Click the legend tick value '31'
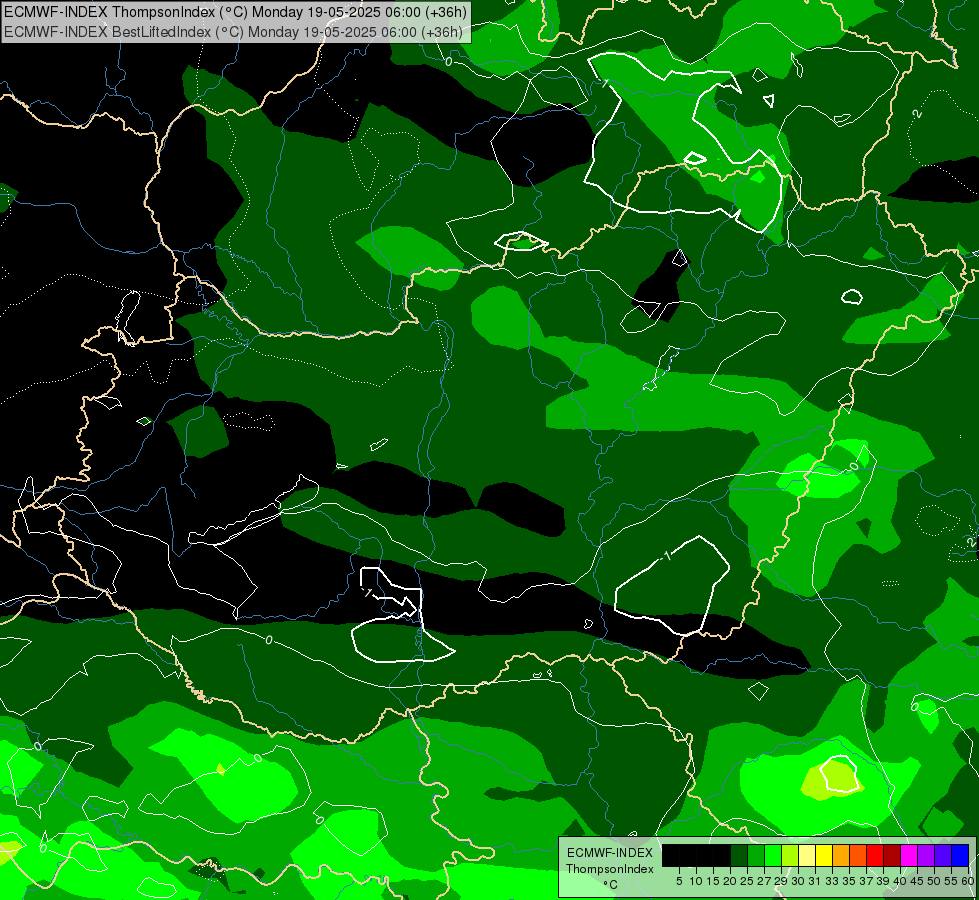This screenshot has height=900, width=979. click(815, 881)
